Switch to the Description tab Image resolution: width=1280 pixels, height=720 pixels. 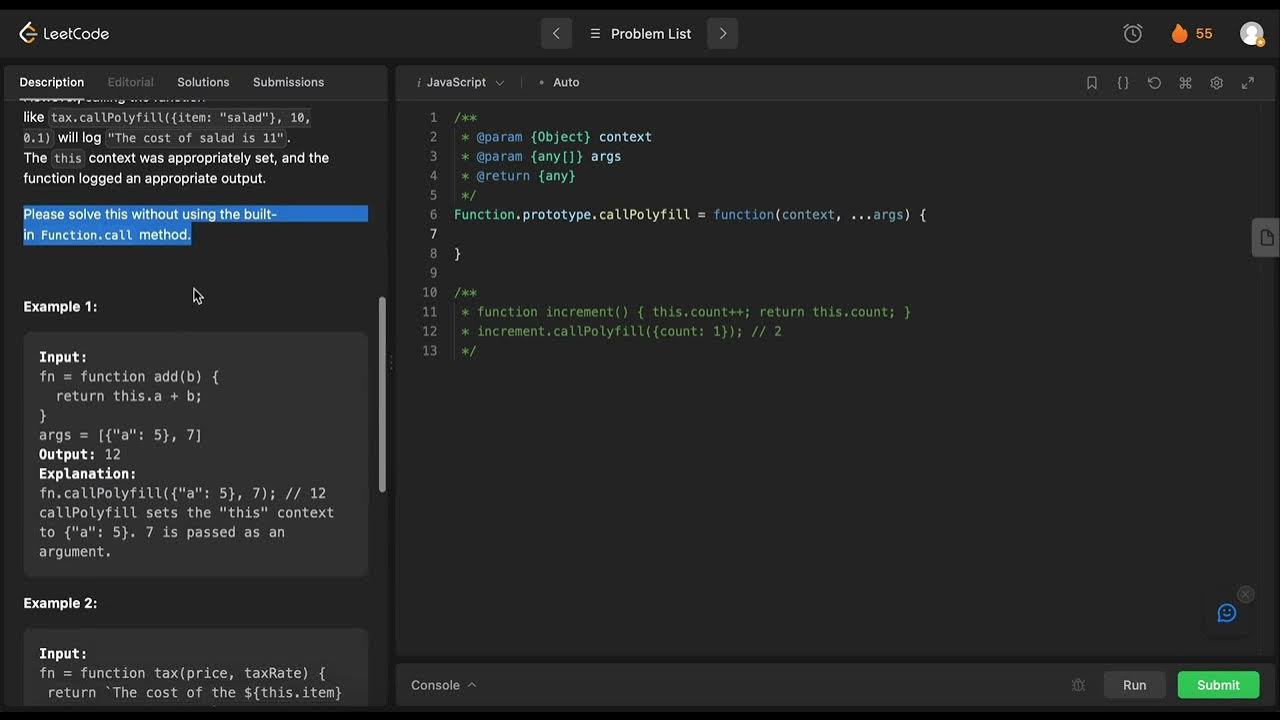click(x=52, y=82)
